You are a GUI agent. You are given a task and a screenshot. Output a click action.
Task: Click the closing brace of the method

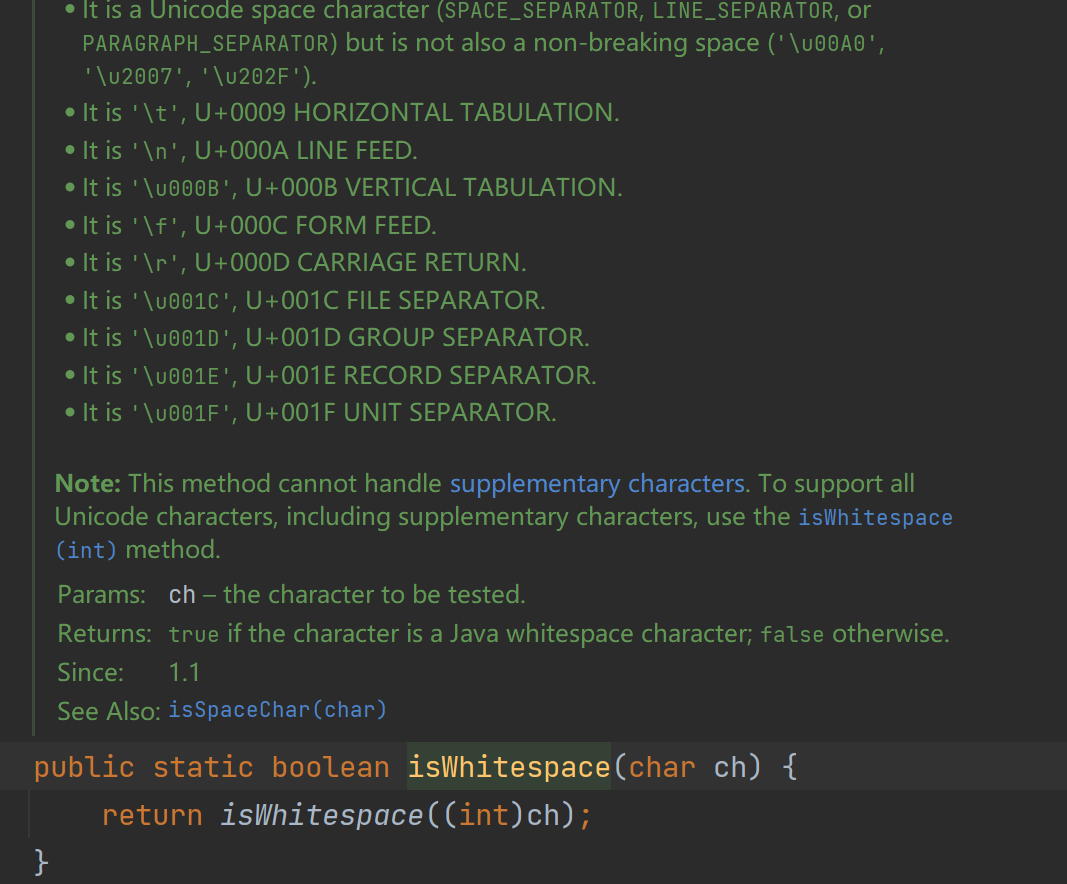(x=41, y=860)
